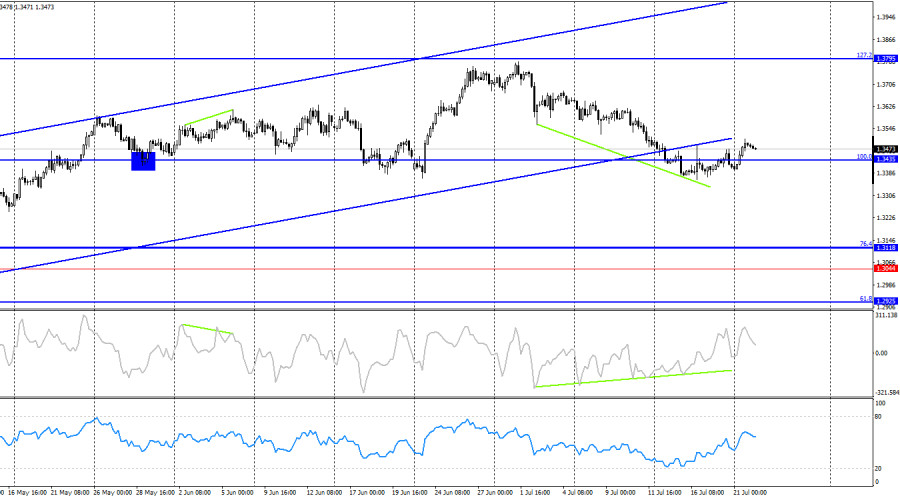
Task: Click the 1.3795 Fibonacci price tag
Action: pyautogui.click(x=886, y=59)
